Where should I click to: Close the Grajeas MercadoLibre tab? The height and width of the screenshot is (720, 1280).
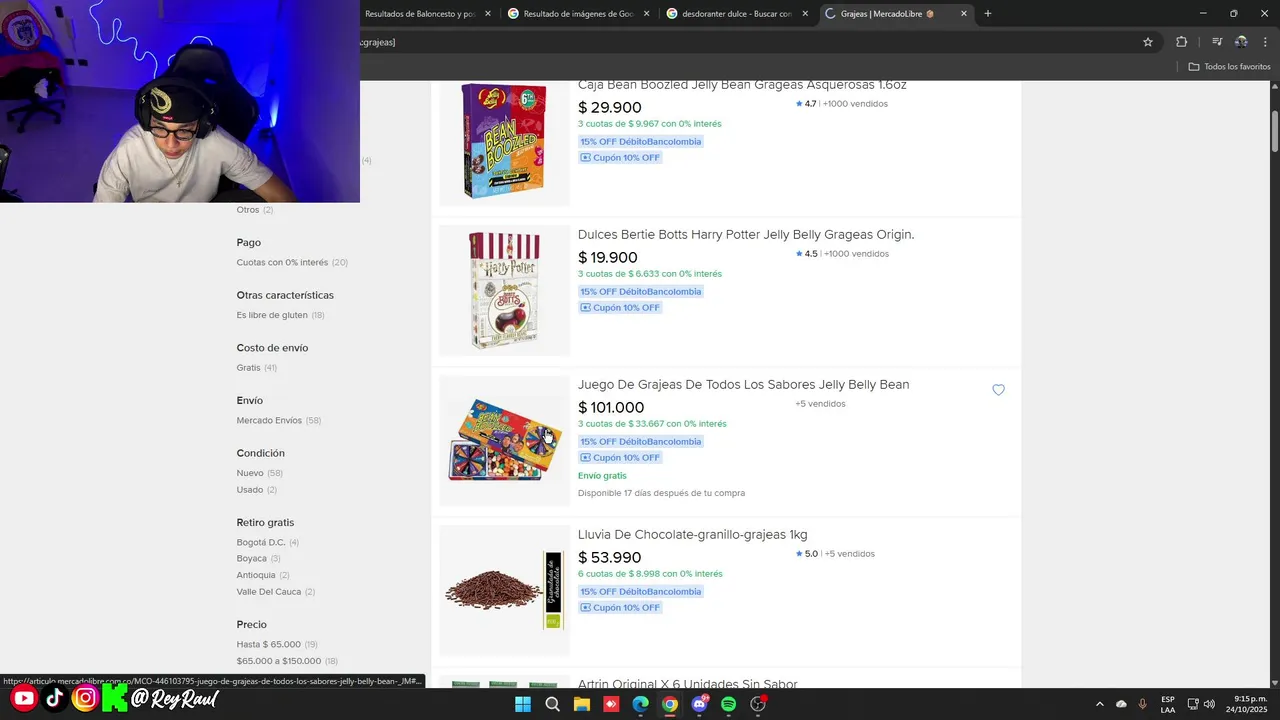pos(964,14)
